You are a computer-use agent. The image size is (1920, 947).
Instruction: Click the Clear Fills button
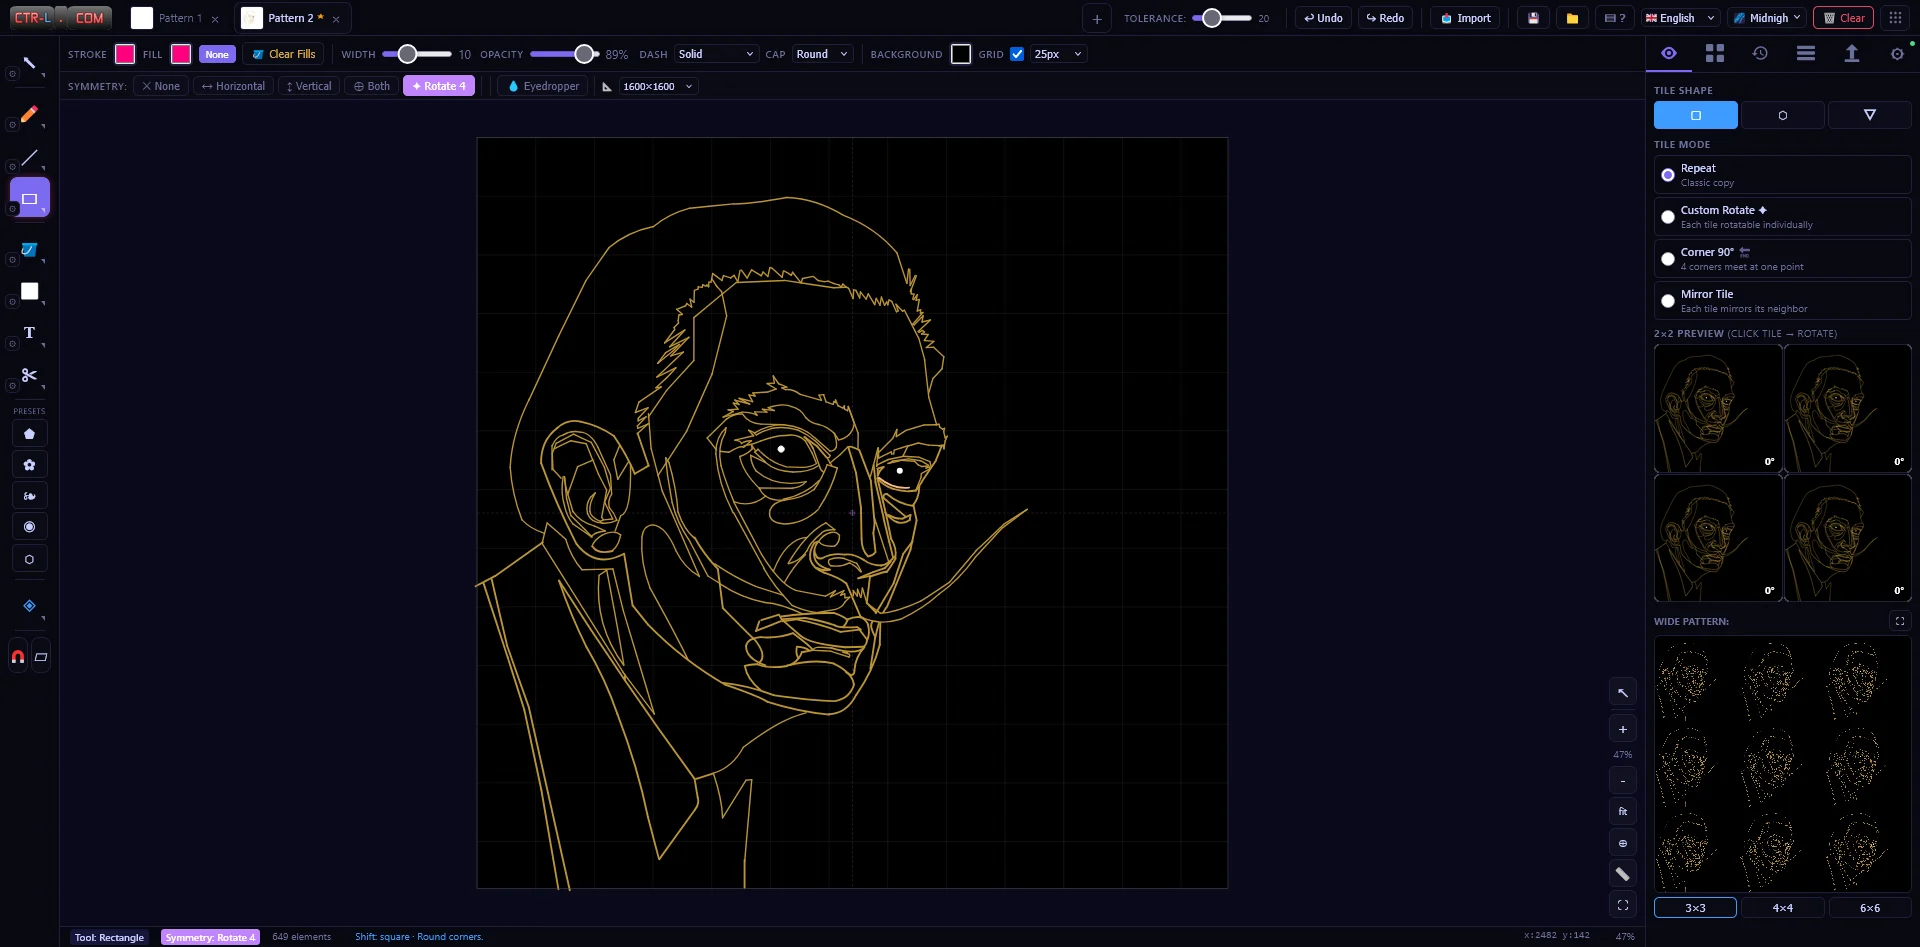(x=283, y=54)
